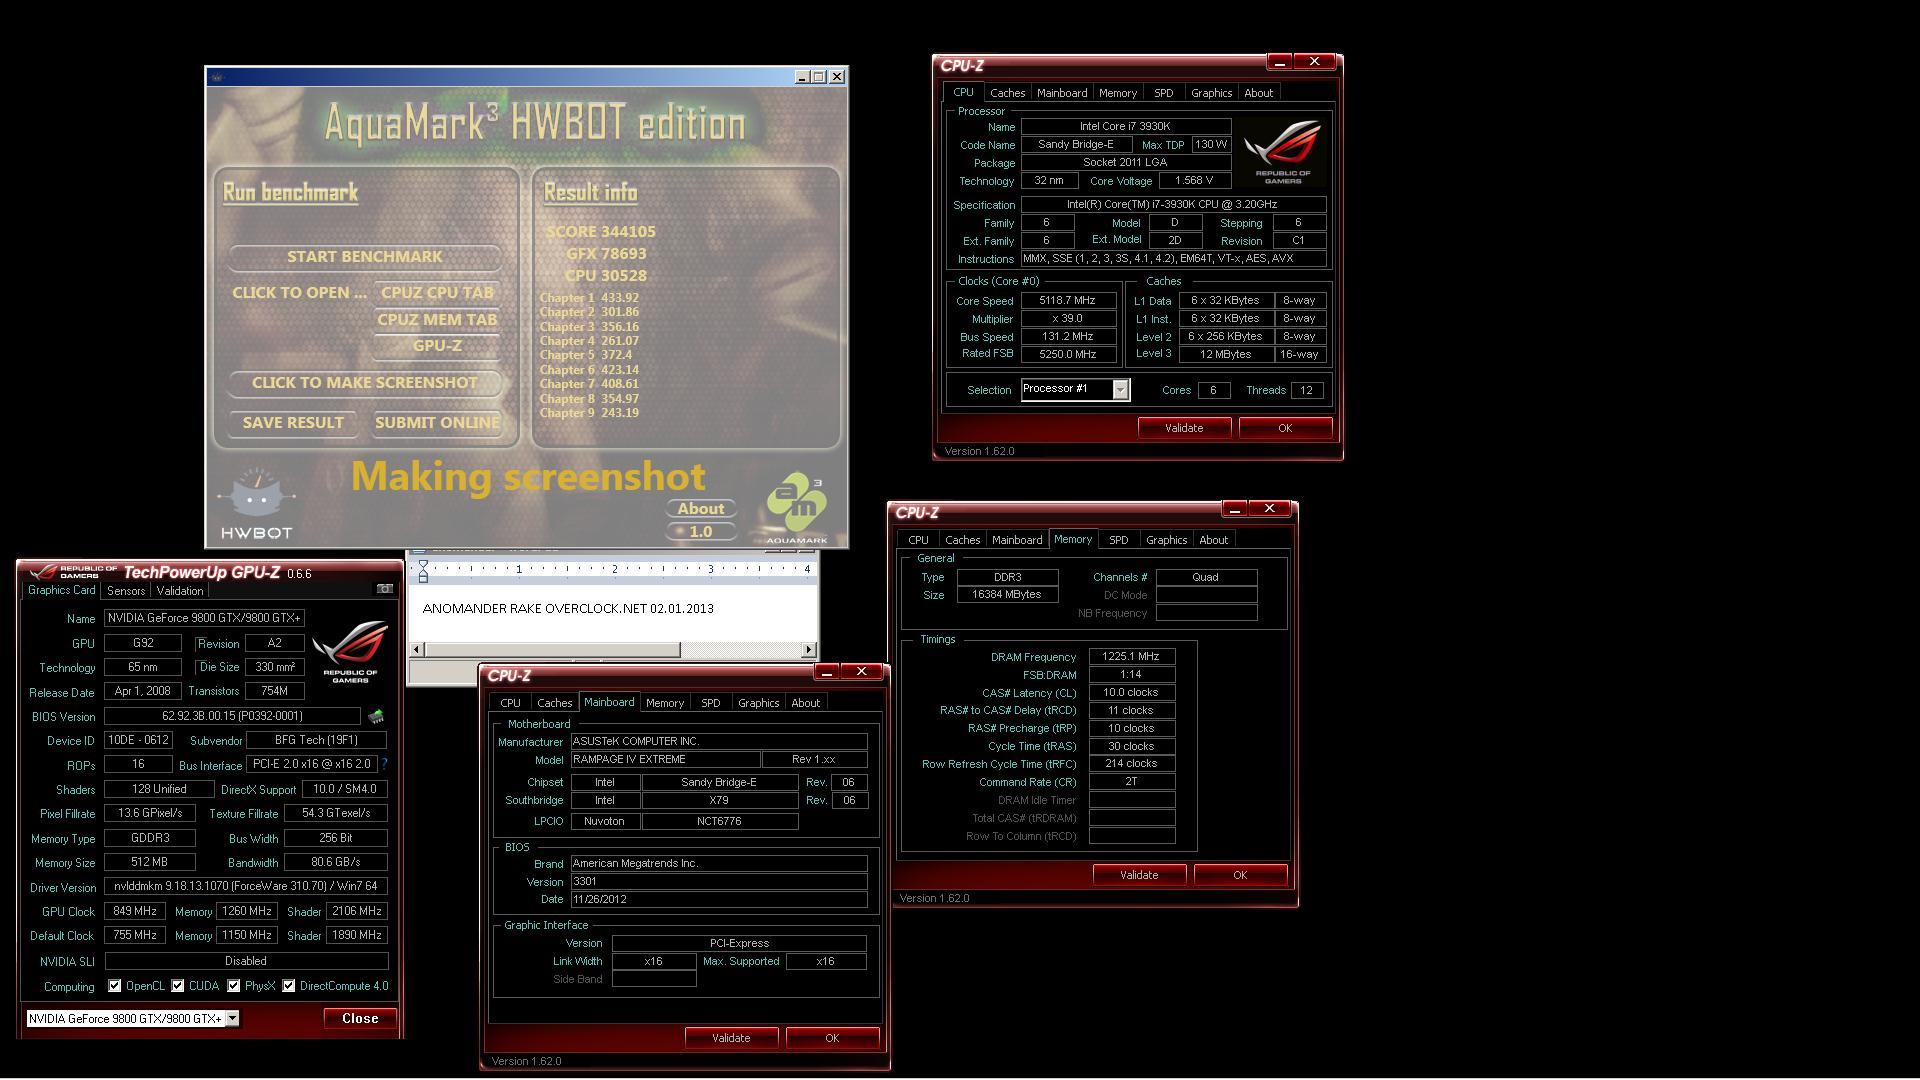Open Graphics tab in CPU-Z CPU window

click(x=1211, y=93)
